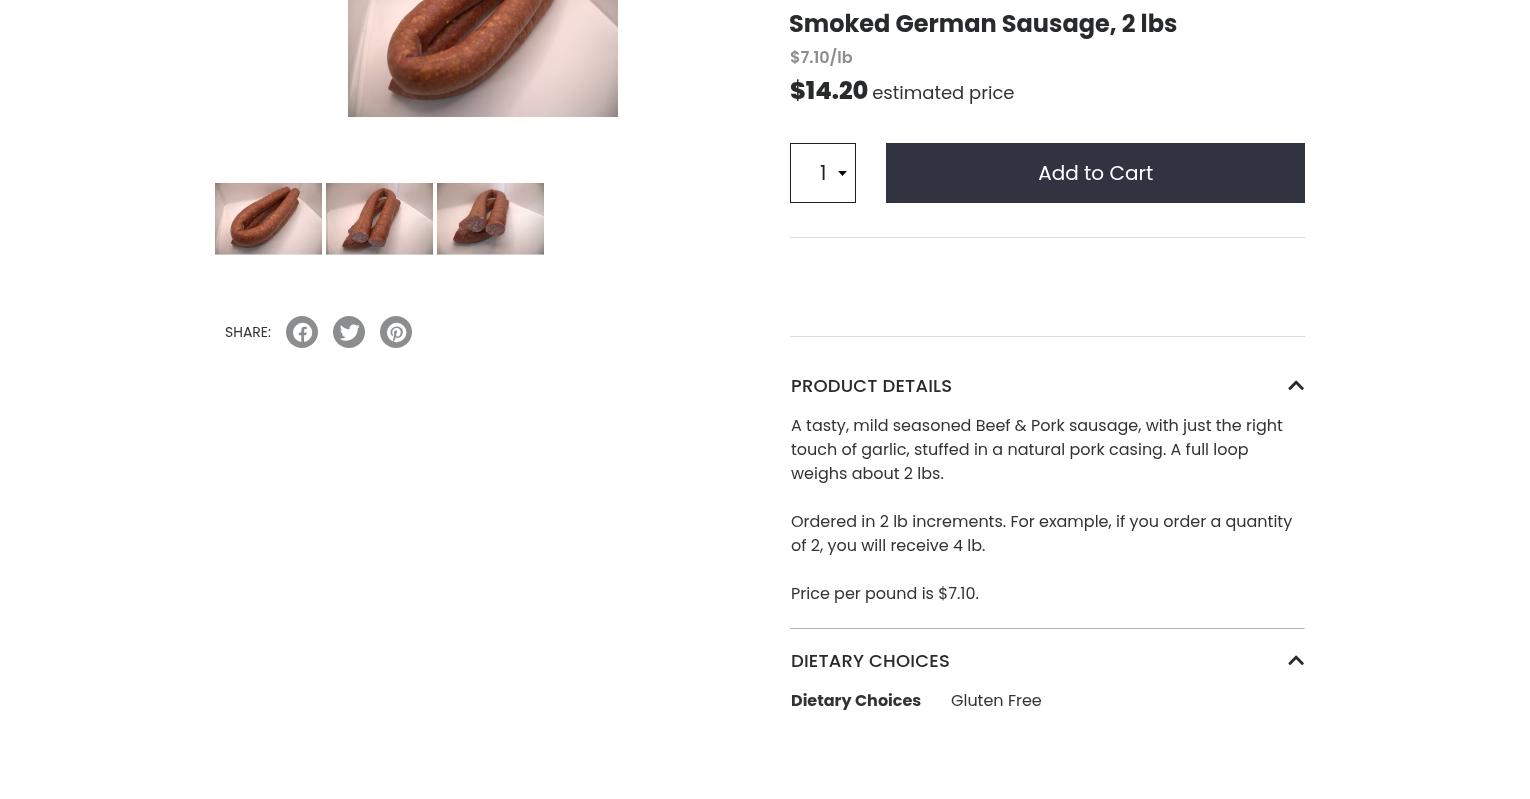The image size is (1530, 799).
Task: Click the DIETARY CHOICES section heading
Action: 870,661
